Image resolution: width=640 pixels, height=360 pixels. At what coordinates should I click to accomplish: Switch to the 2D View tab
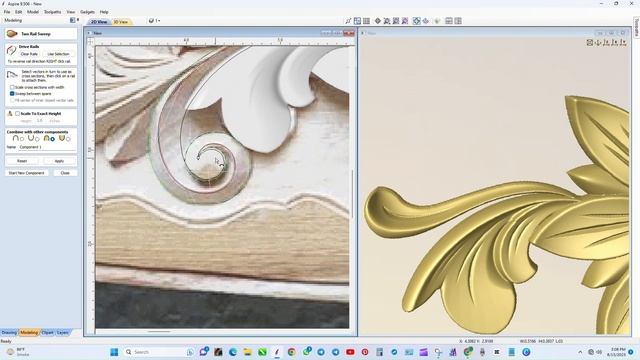pyautogui.click(x=99, y=22)
